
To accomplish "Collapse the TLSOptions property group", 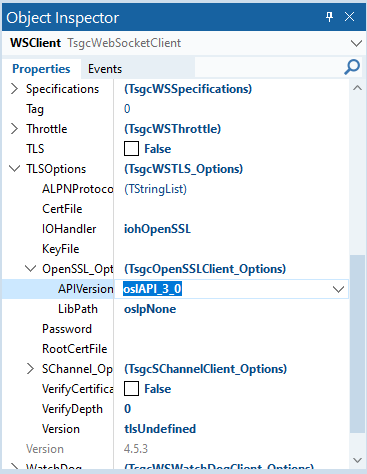I will point(14,168).
